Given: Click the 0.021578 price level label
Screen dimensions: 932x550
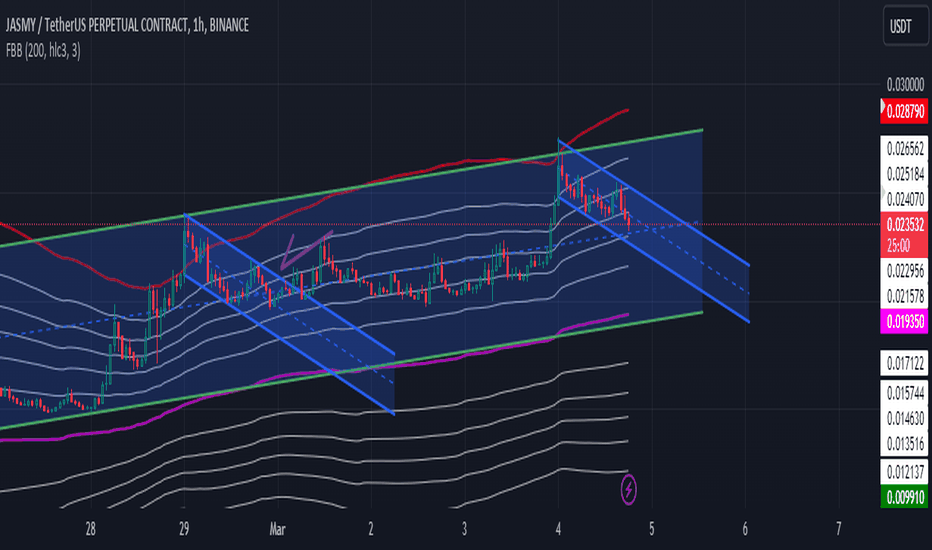Looking at the screenshot, I should point(904,296).
